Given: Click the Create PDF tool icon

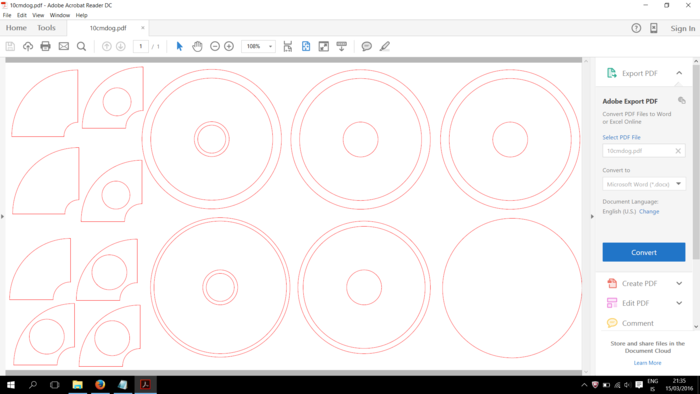Looking at the screenshot, I should point(612,283).
